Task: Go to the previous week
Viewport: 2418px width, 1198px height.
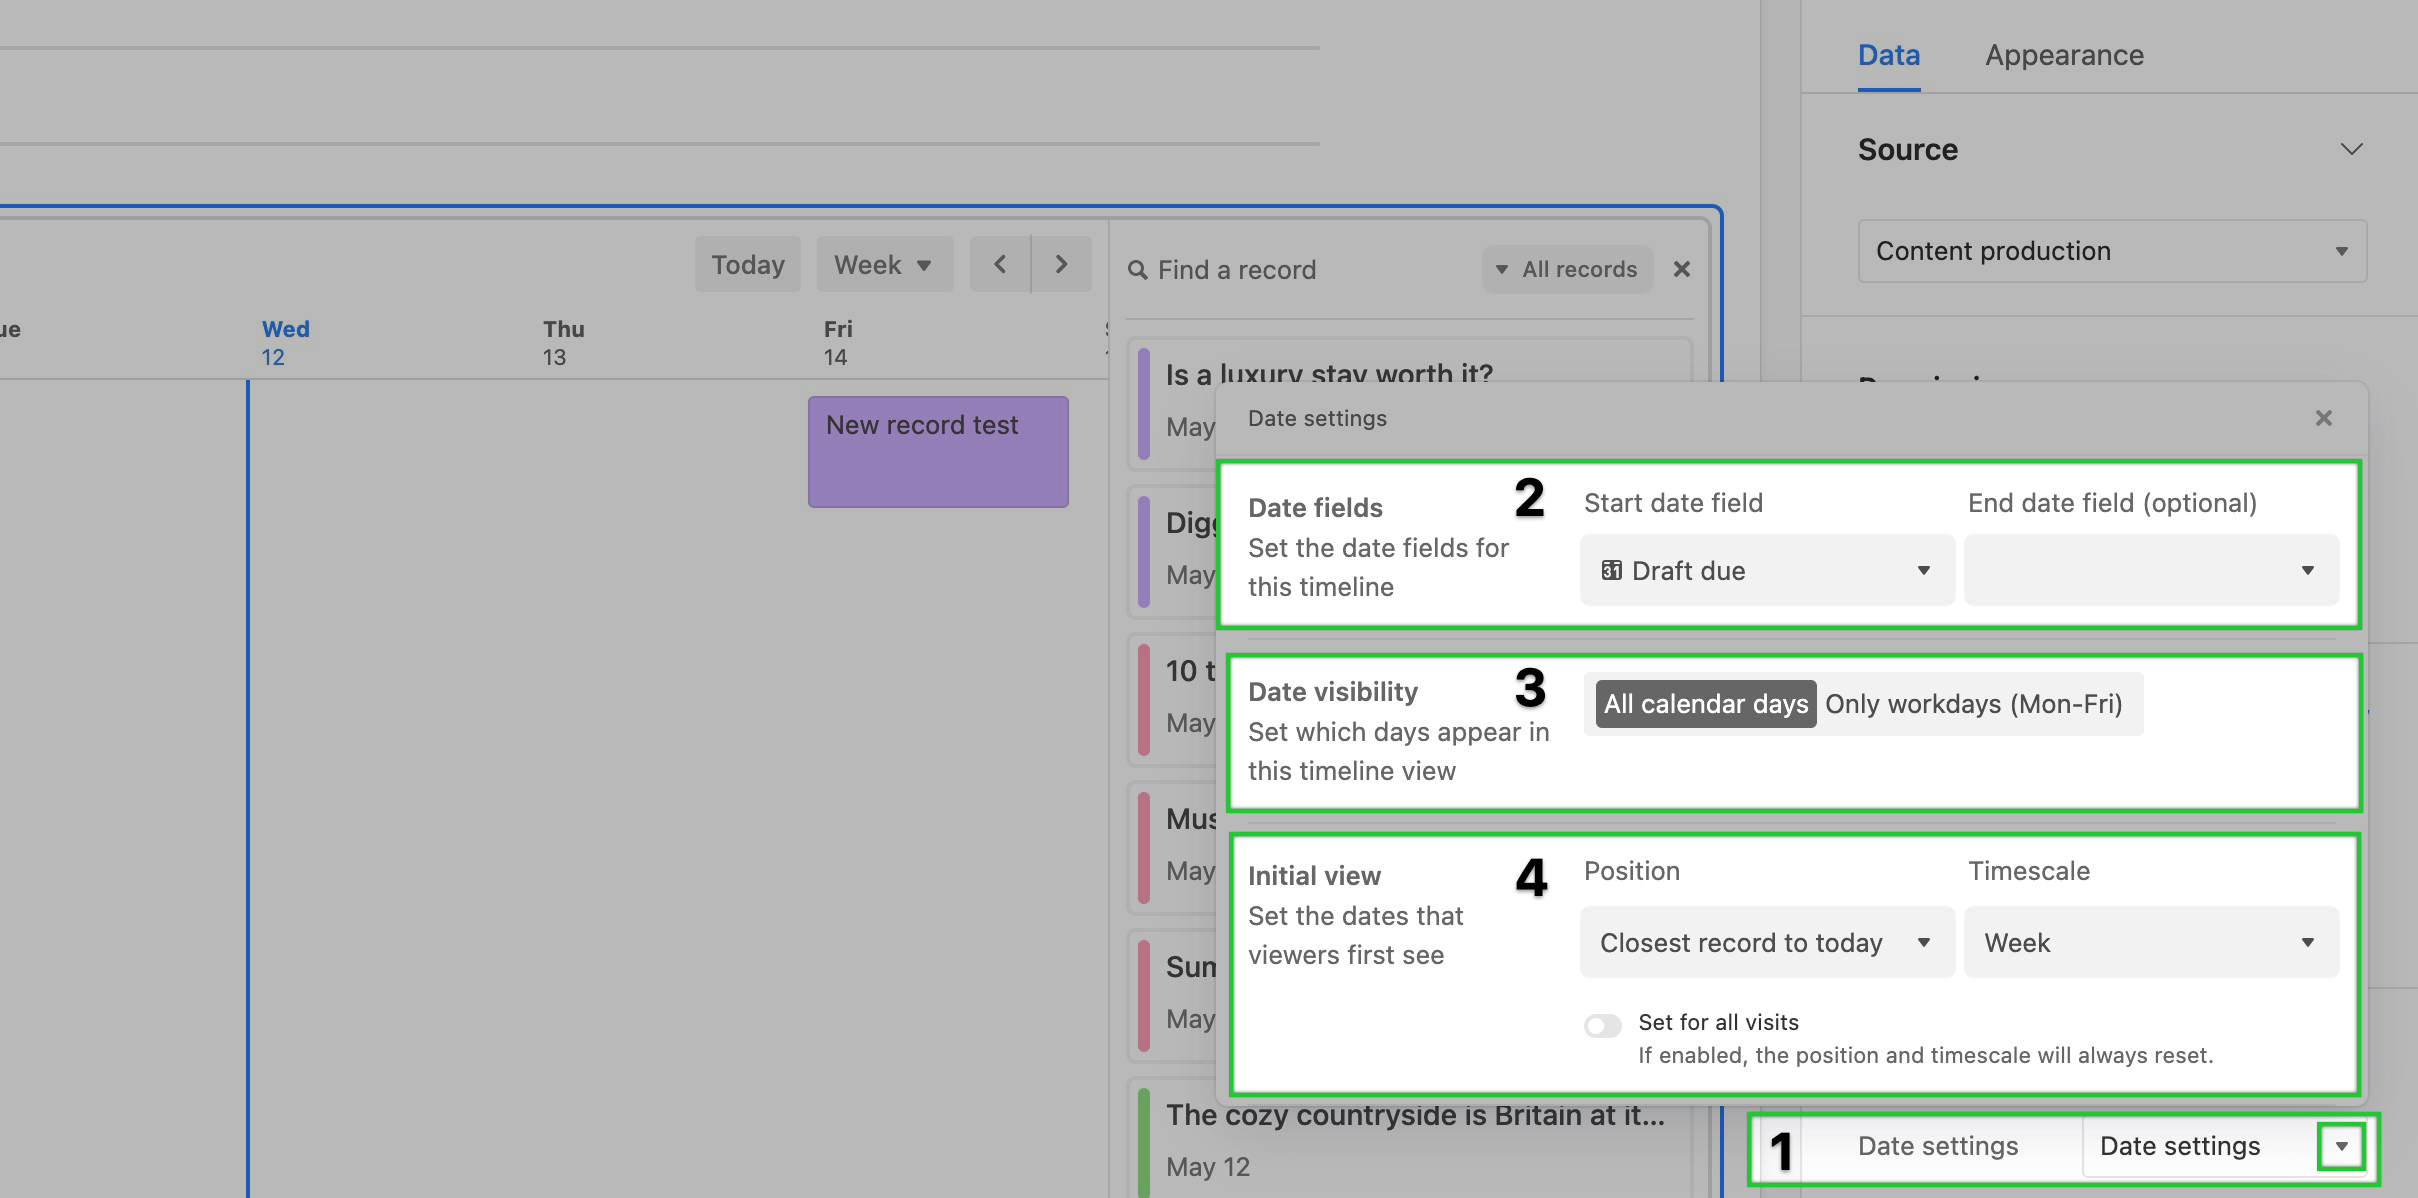Action: pos(1000,264)
